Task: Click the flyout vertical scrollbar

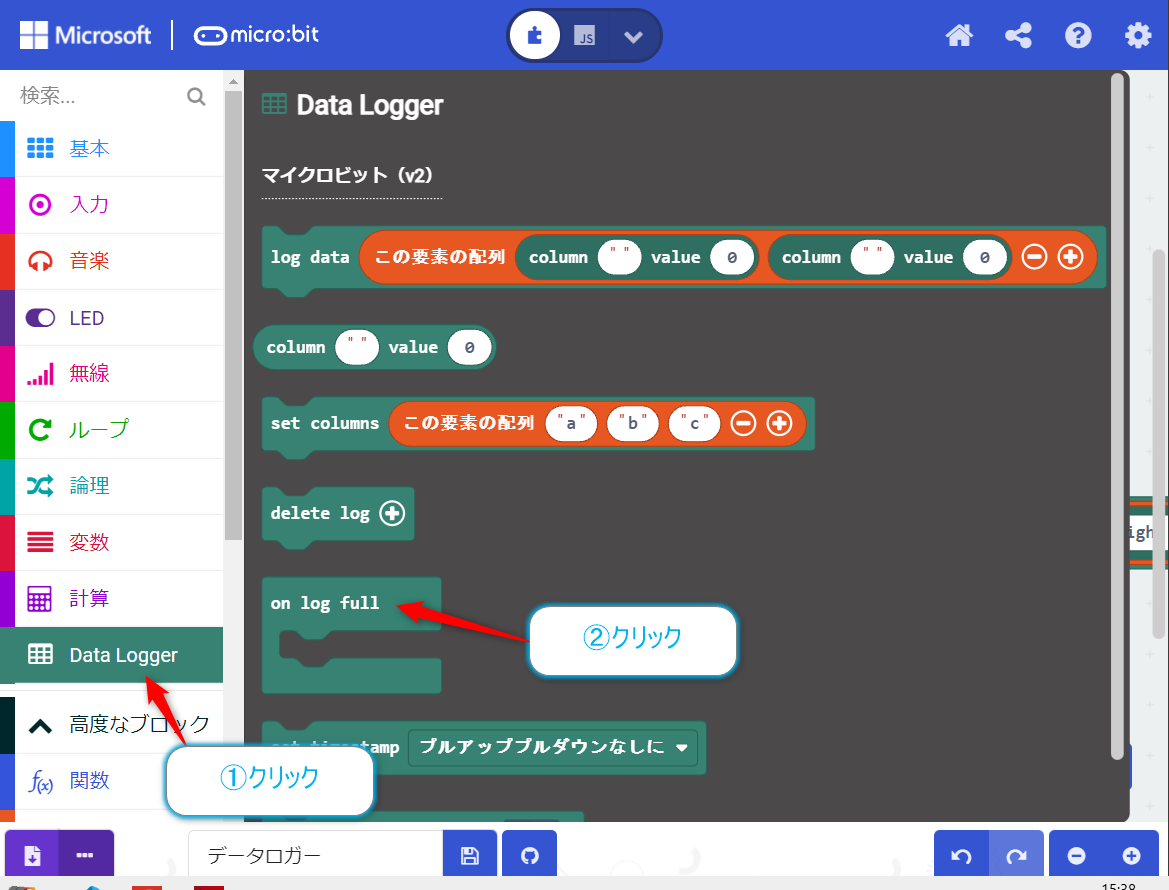Action: pyautogui.click(x=1117, y=415)
